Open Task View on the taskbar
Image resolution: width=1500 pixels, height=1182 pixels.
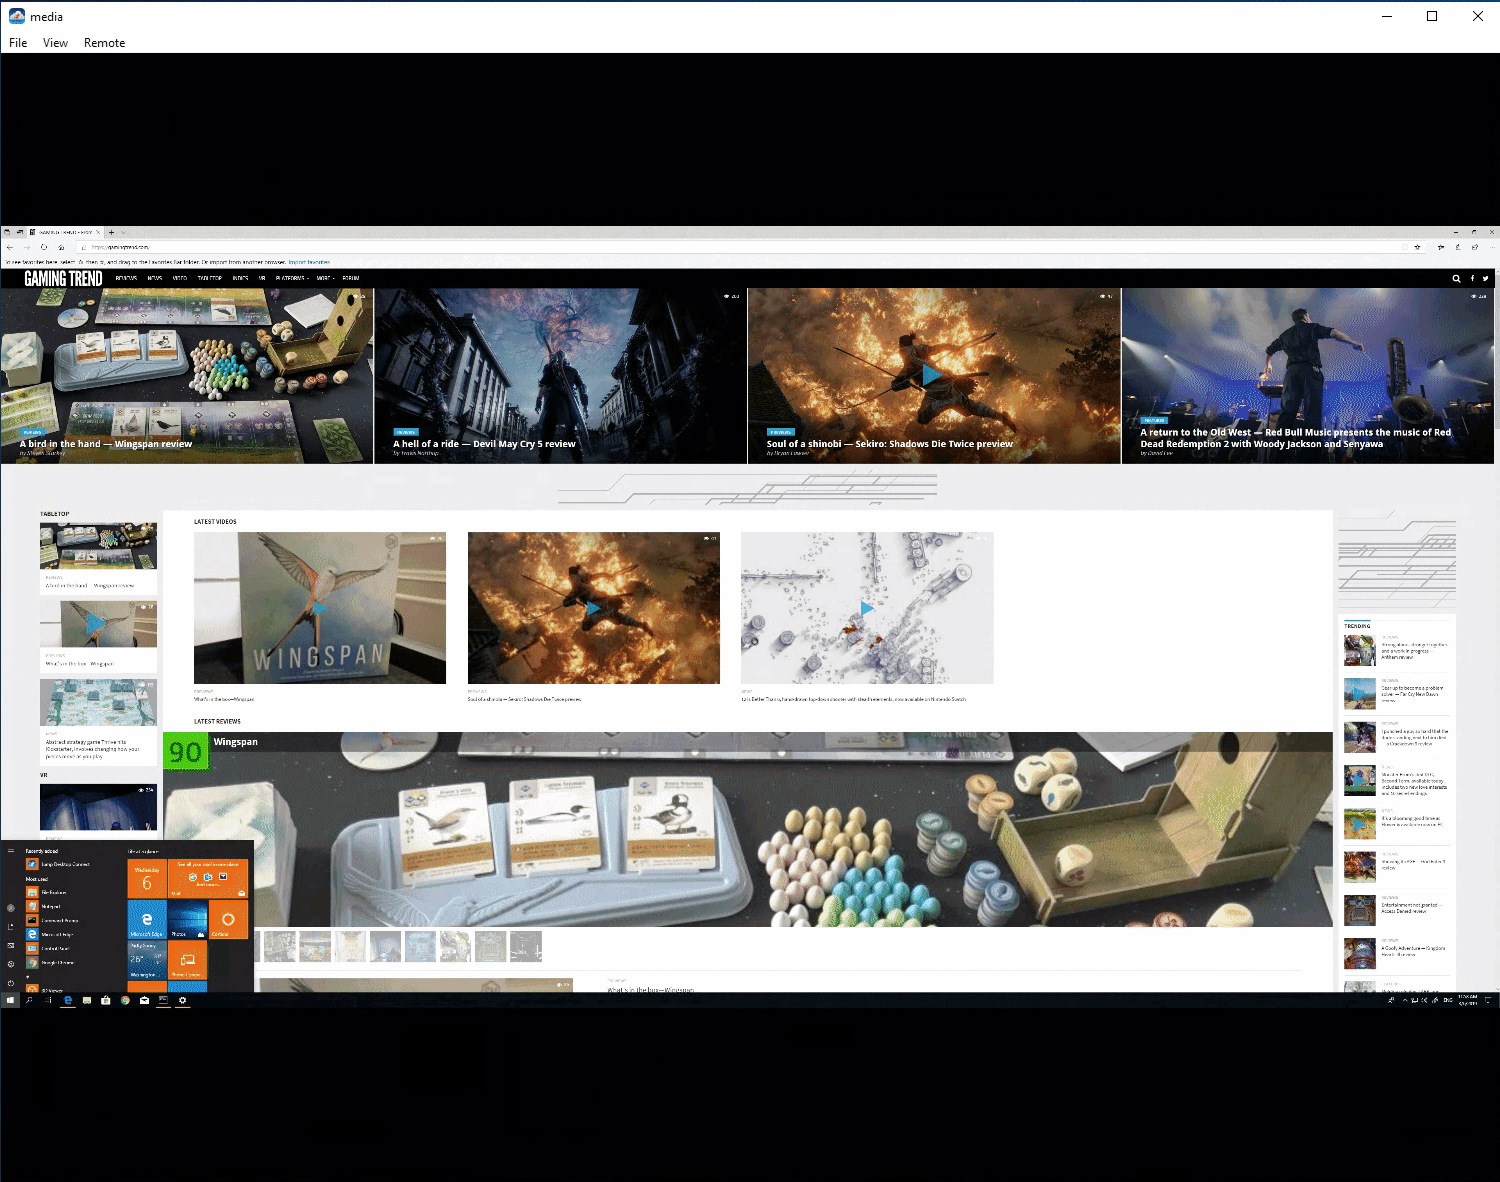(x=48, y=1000)
